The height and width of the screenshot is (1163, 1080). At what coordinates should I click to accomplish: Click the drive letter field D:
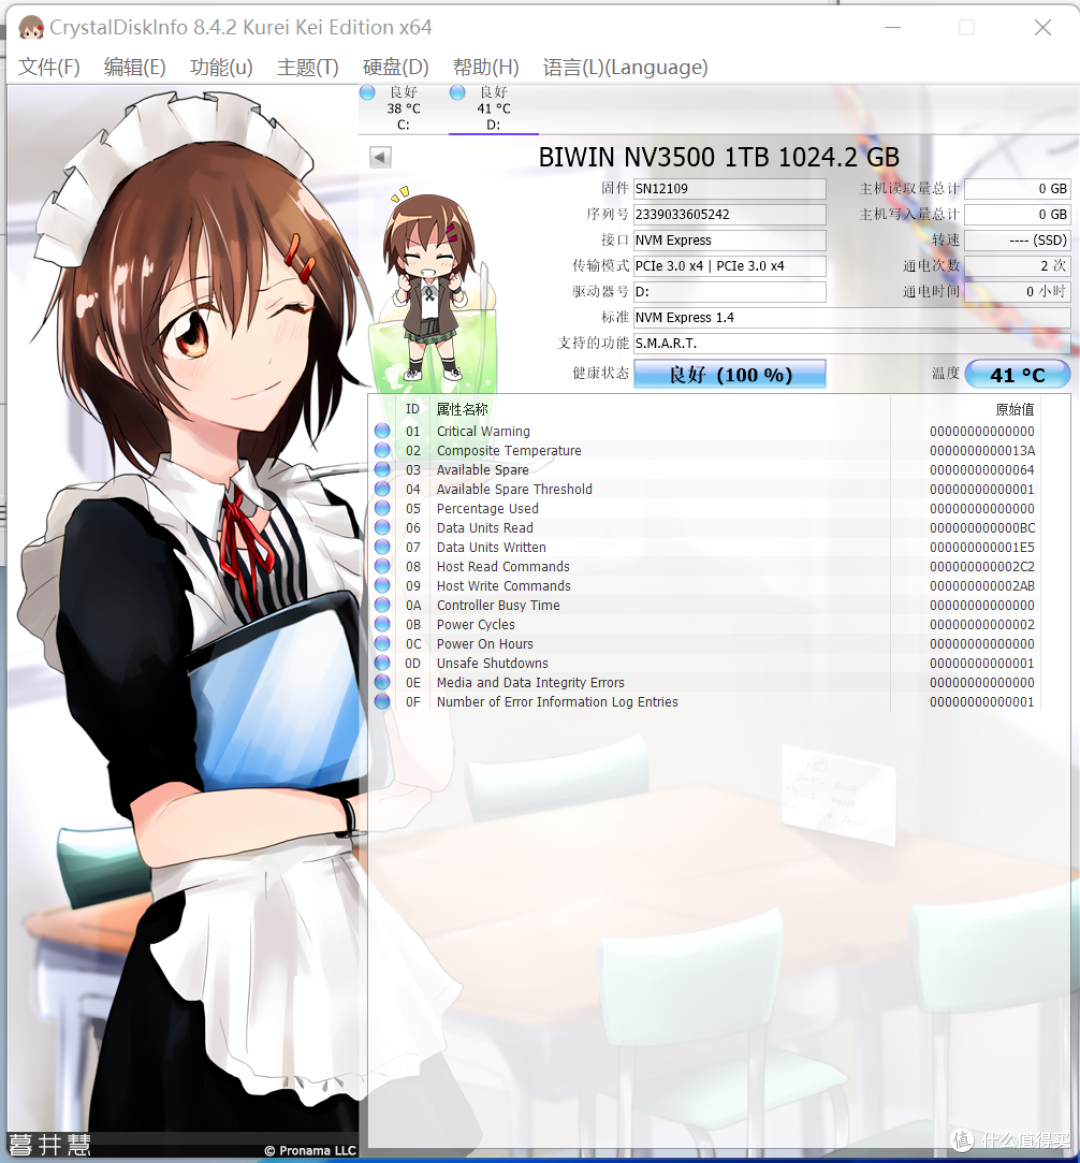729,291
